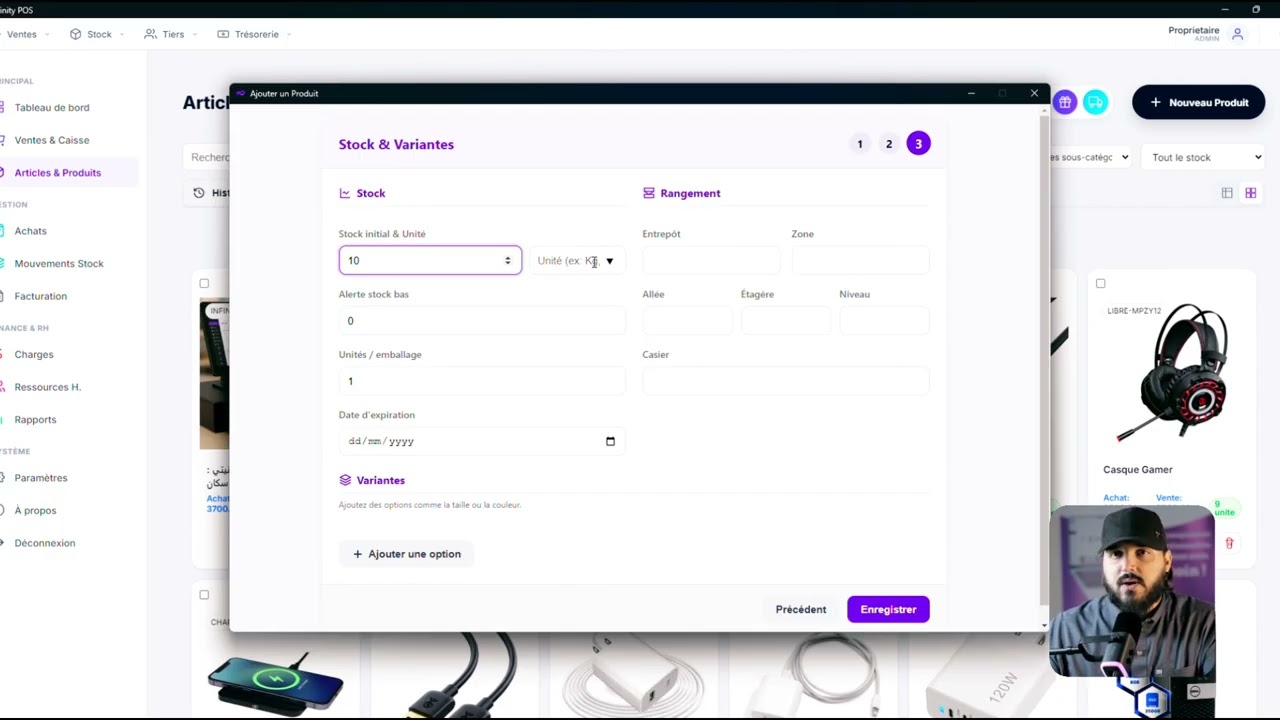Delete Casque Gamer with trash icon
1280x720 pixels.
click(x=1229, y=543)
